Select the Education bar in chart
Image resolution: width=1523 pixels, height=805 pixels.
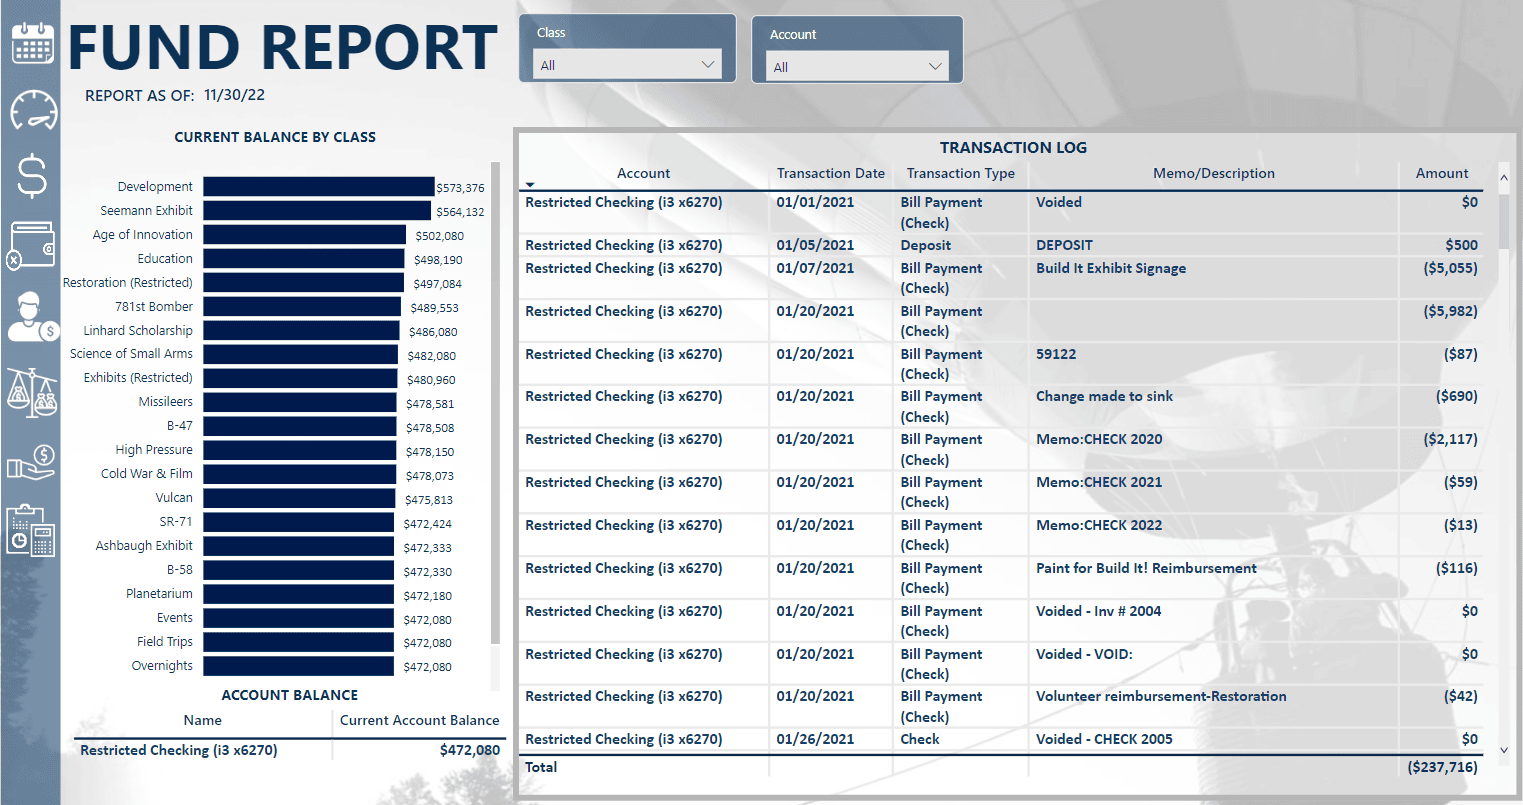304,259
